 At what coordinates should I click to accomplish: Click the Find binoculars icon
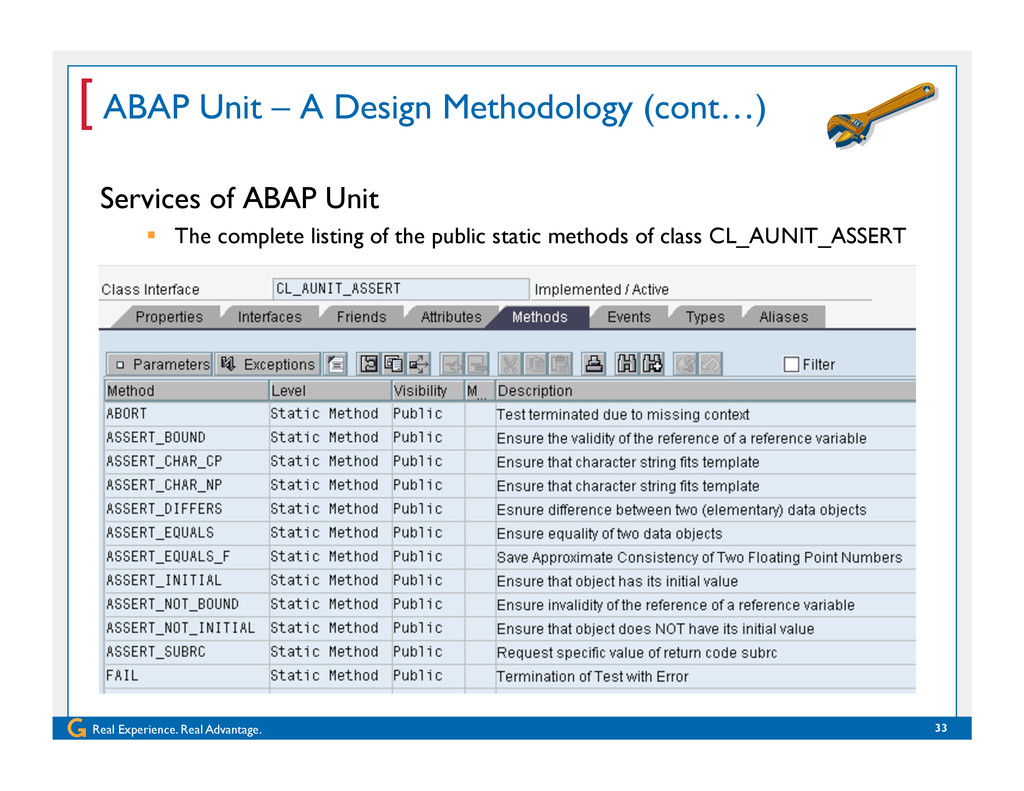coord(627,364)
